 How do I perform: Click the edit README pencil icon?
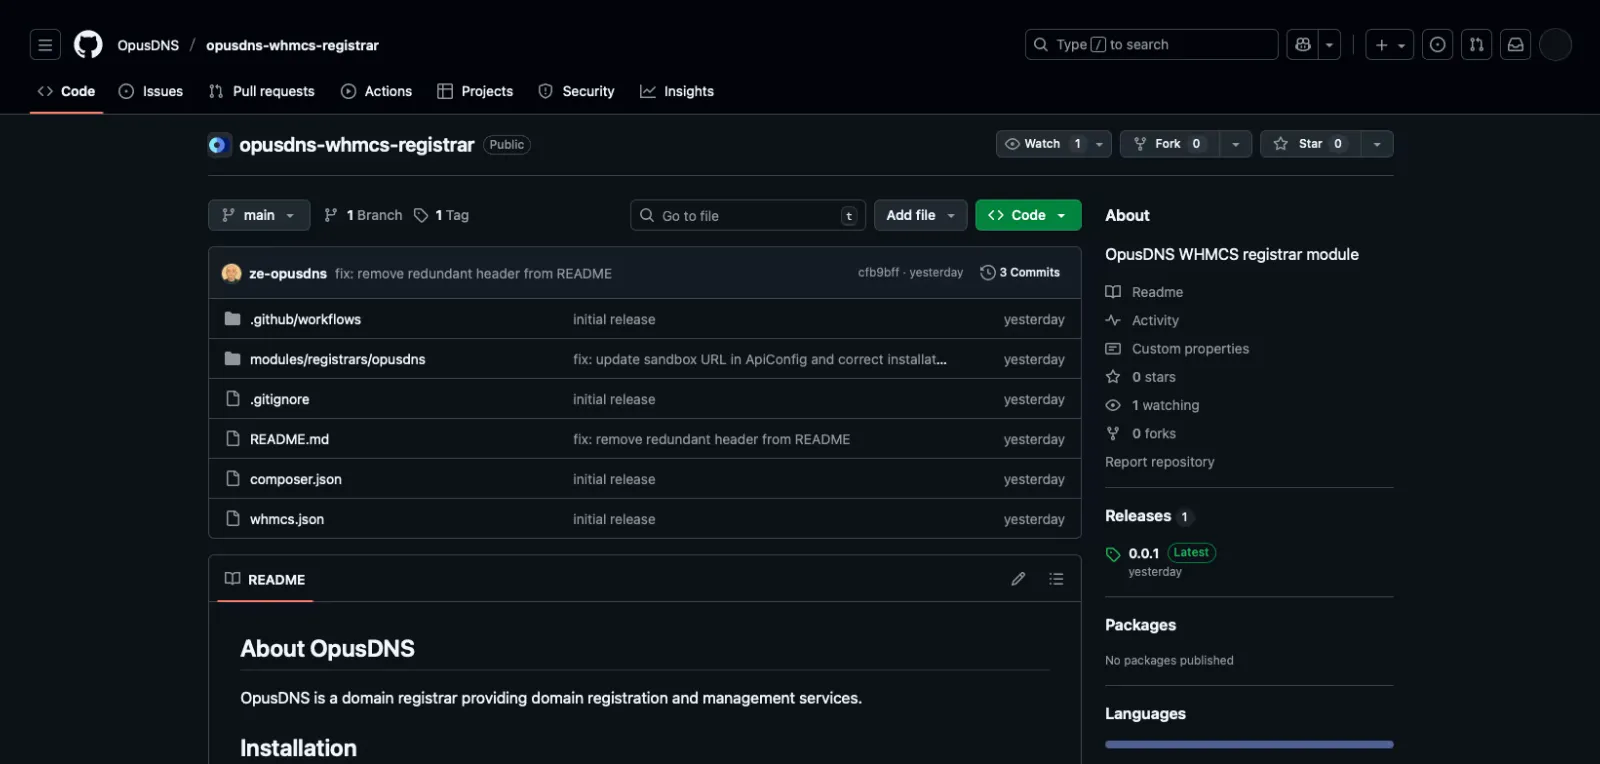1018,579
